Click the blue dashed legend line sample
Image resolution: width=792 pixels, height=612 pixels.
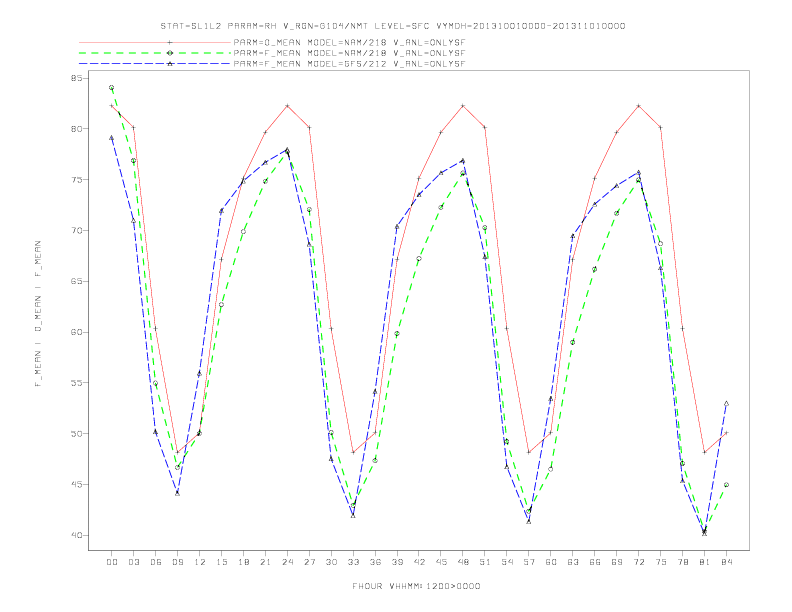[155, 64]
